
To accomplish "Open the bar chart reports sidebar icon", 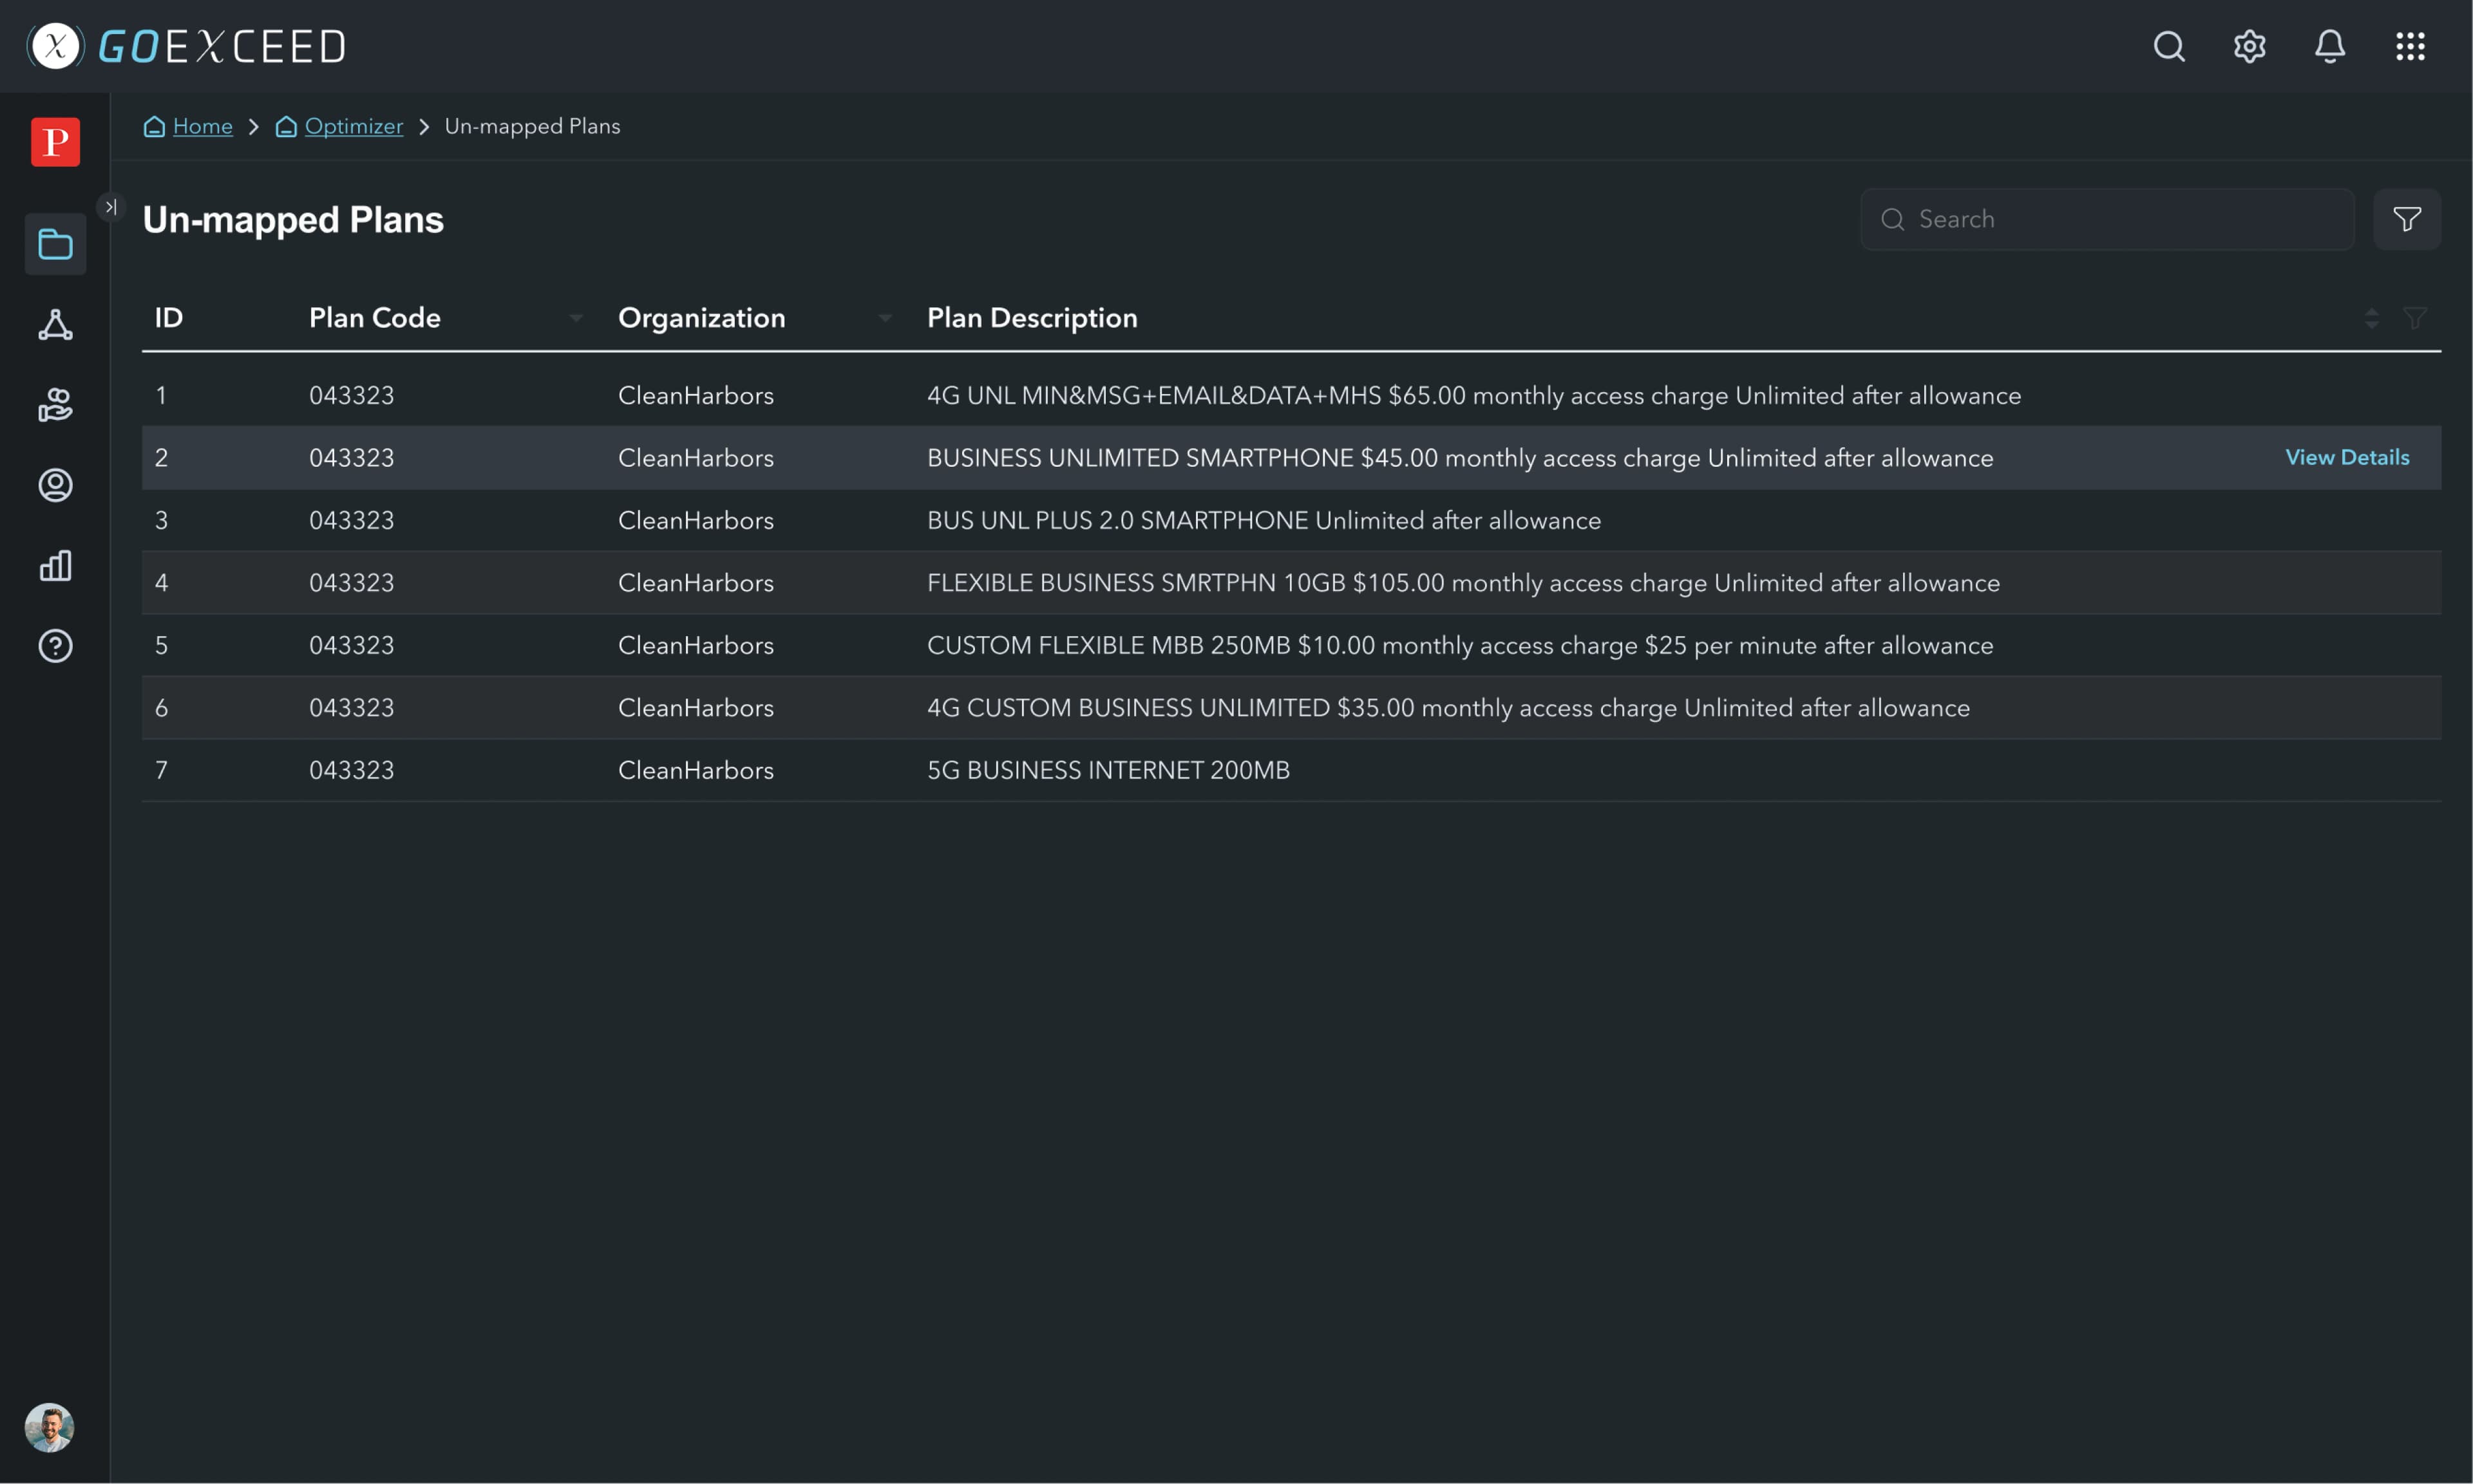I will pos(55,566).
